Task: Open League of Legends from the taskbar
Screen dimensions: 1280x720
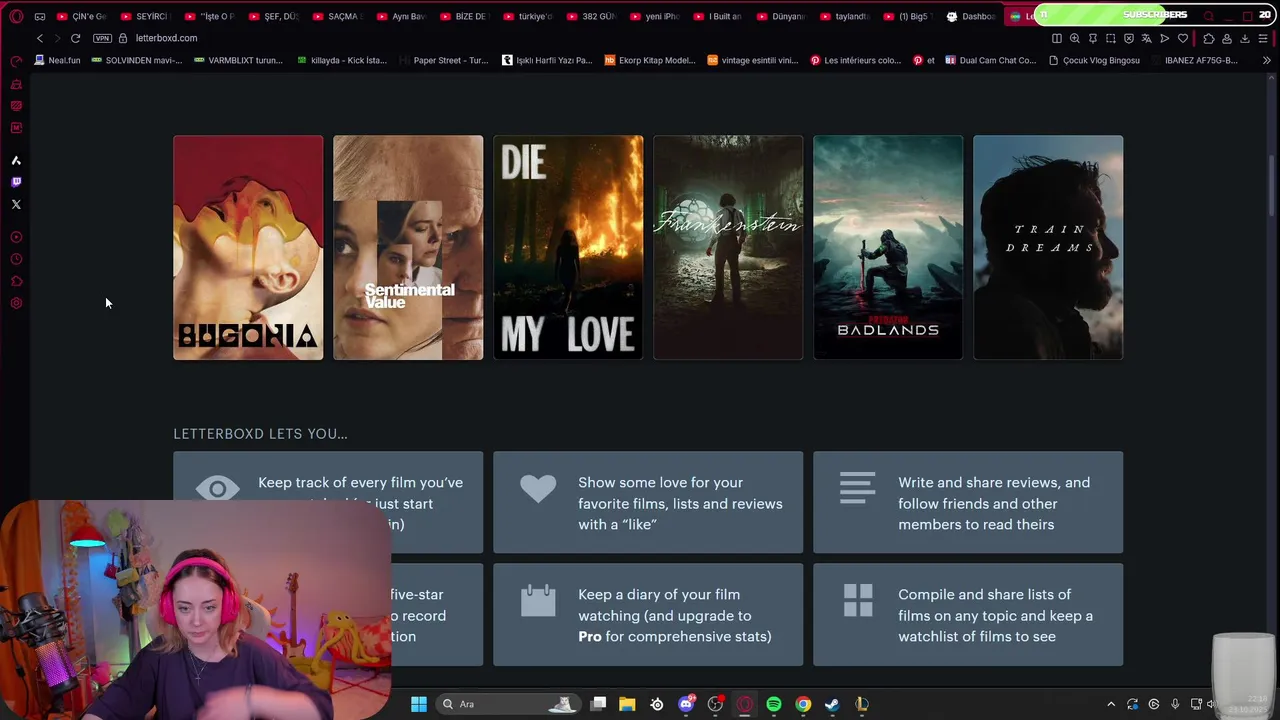Action: (x=862, y=704)
